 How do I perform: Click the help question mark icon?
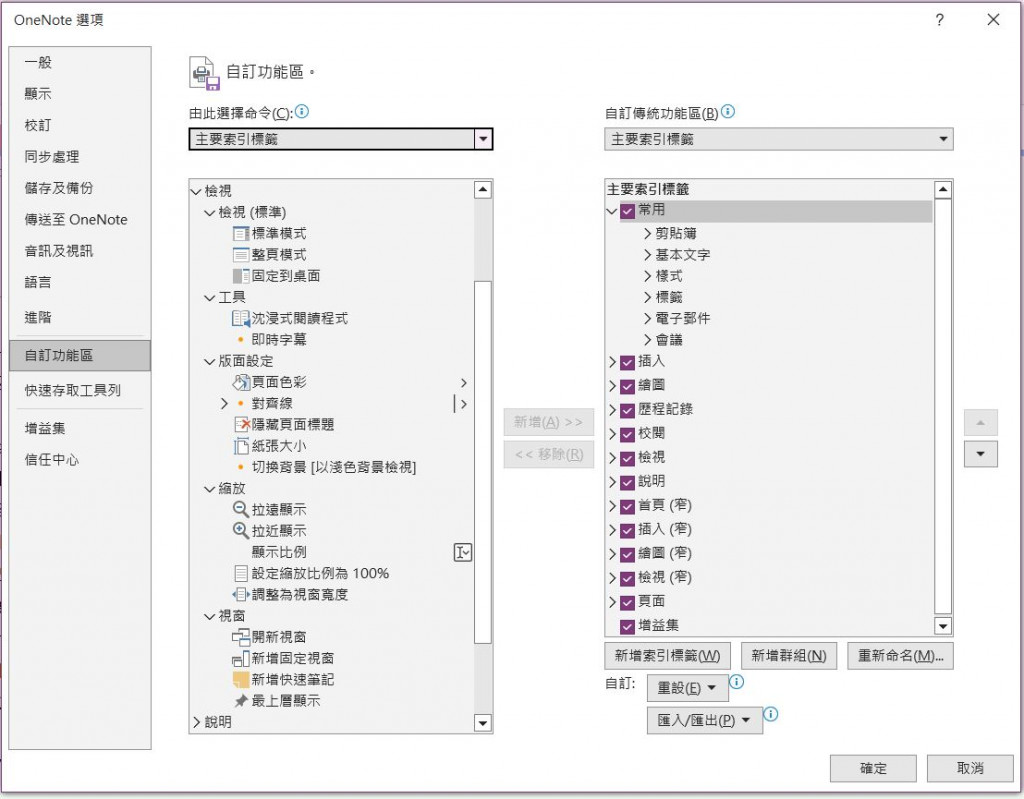pyautogui.click(x=939, y=20)
